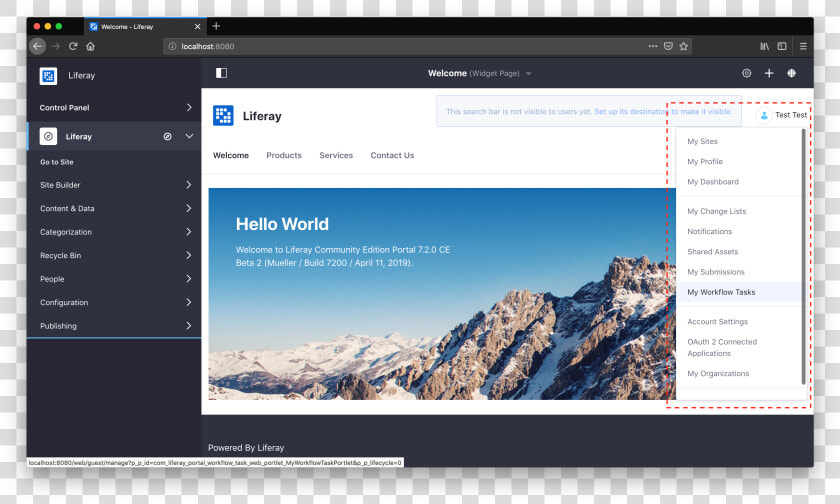This screenshot has width=840, height=504.
Task: Open a new browser tab with plus
Action: click(x=216, y=26)
